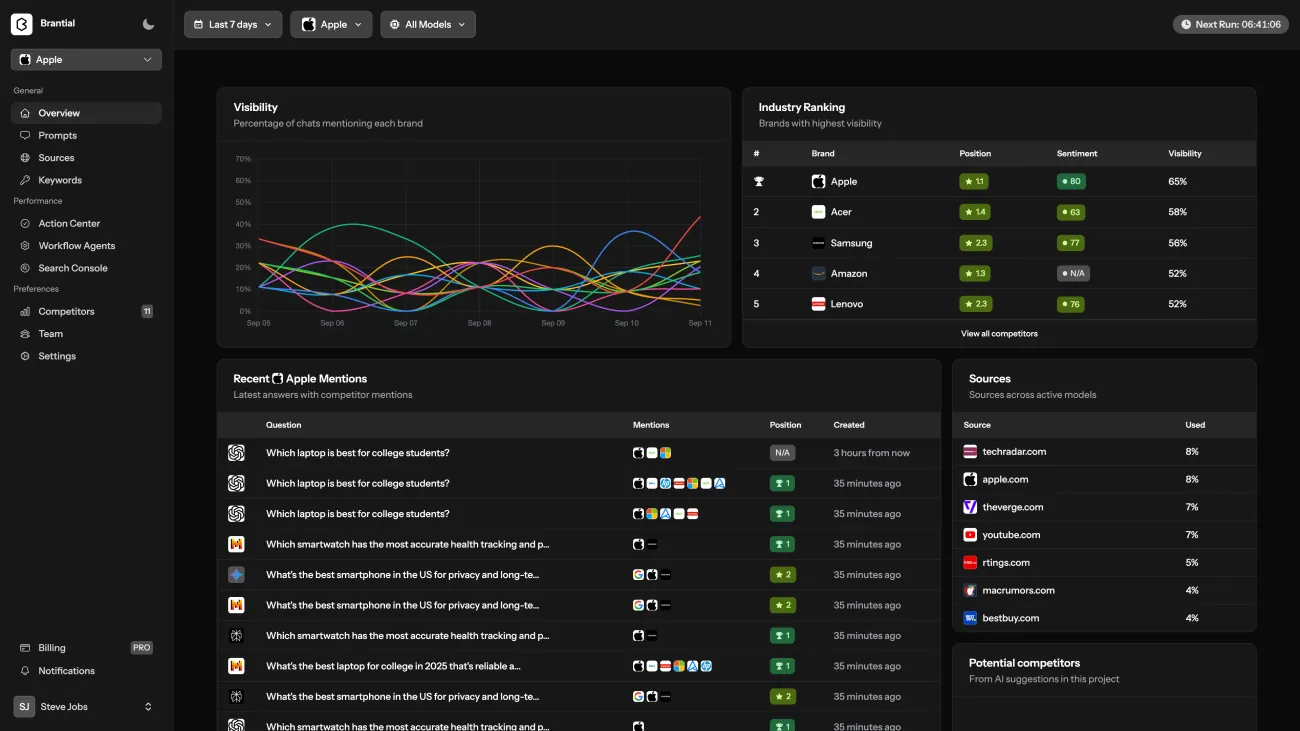Go to Prompts in the sidebar
This screenshot has height=731, width=1300.
57,136
